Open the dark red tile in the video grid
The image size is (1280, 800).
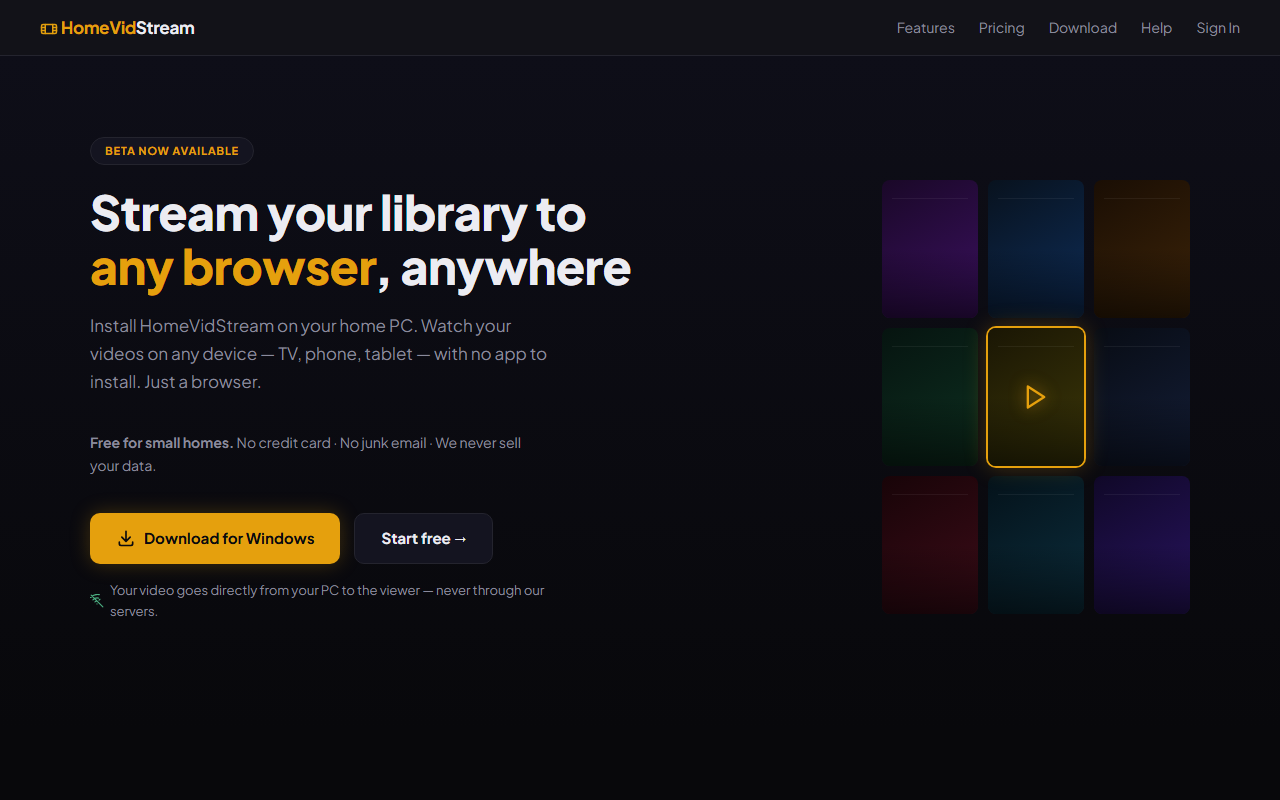930,545
